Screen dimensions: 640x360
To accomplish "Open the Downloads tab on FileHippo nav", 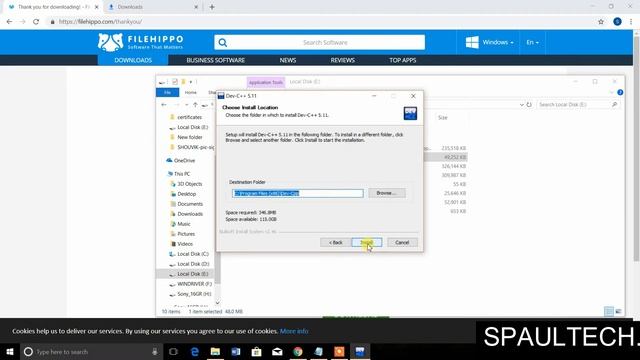I will (x=133, y=60).
